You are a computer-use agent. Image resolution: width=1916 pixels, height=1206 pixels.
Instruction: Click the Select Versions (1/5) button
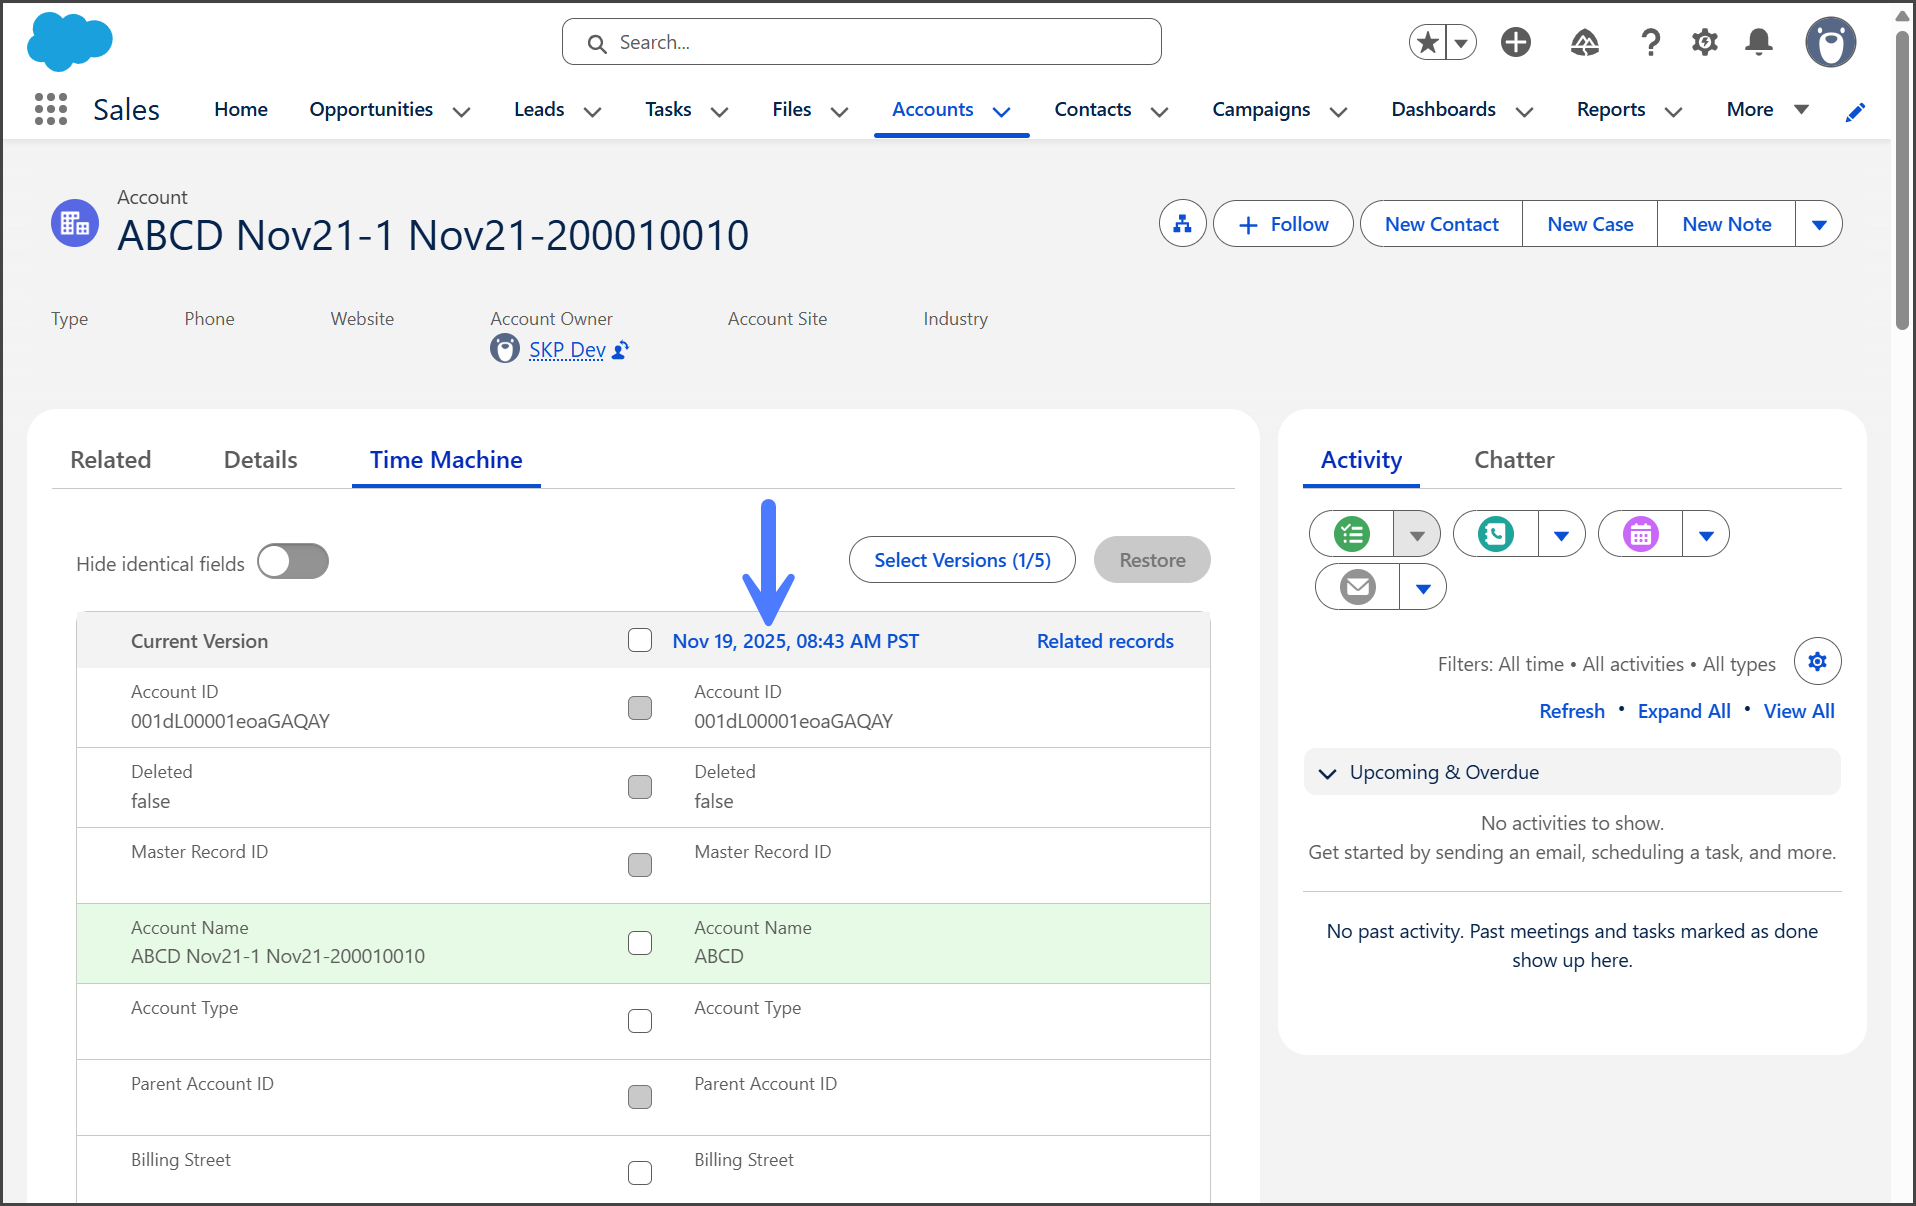tap(962, 560)
